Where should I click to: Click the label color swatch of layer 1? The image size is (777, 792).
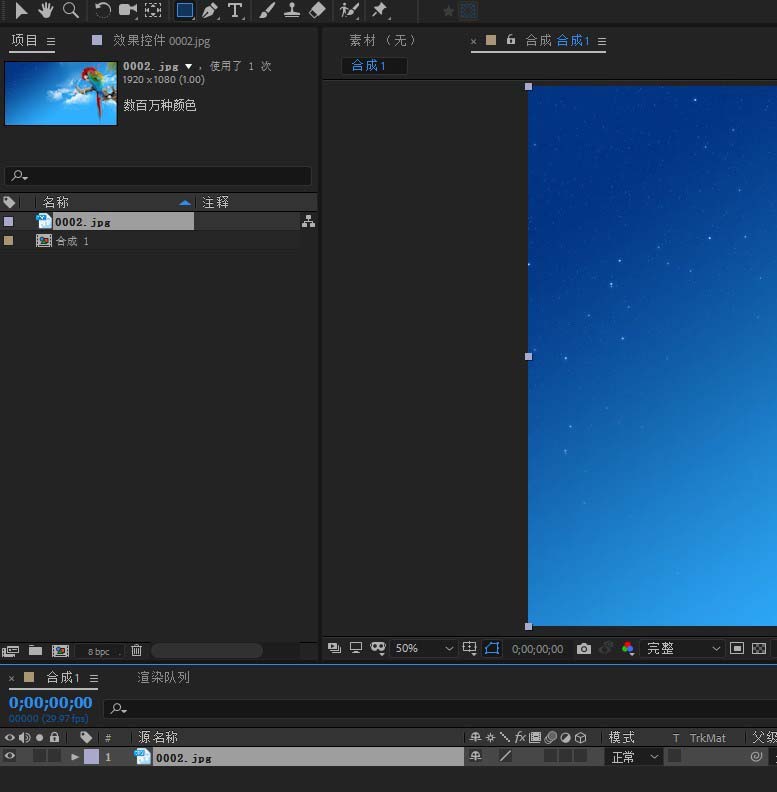coord(91,757)
